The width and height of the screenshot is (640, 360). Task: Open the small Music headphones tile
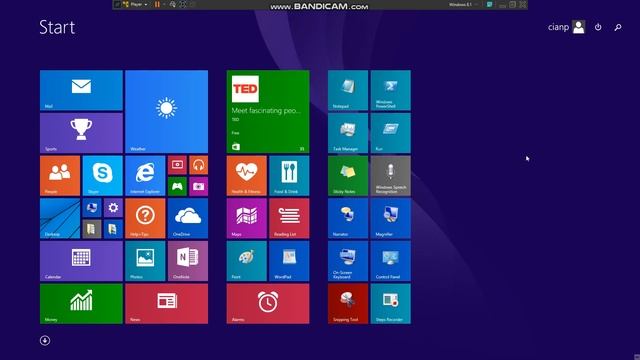(198, 165)
